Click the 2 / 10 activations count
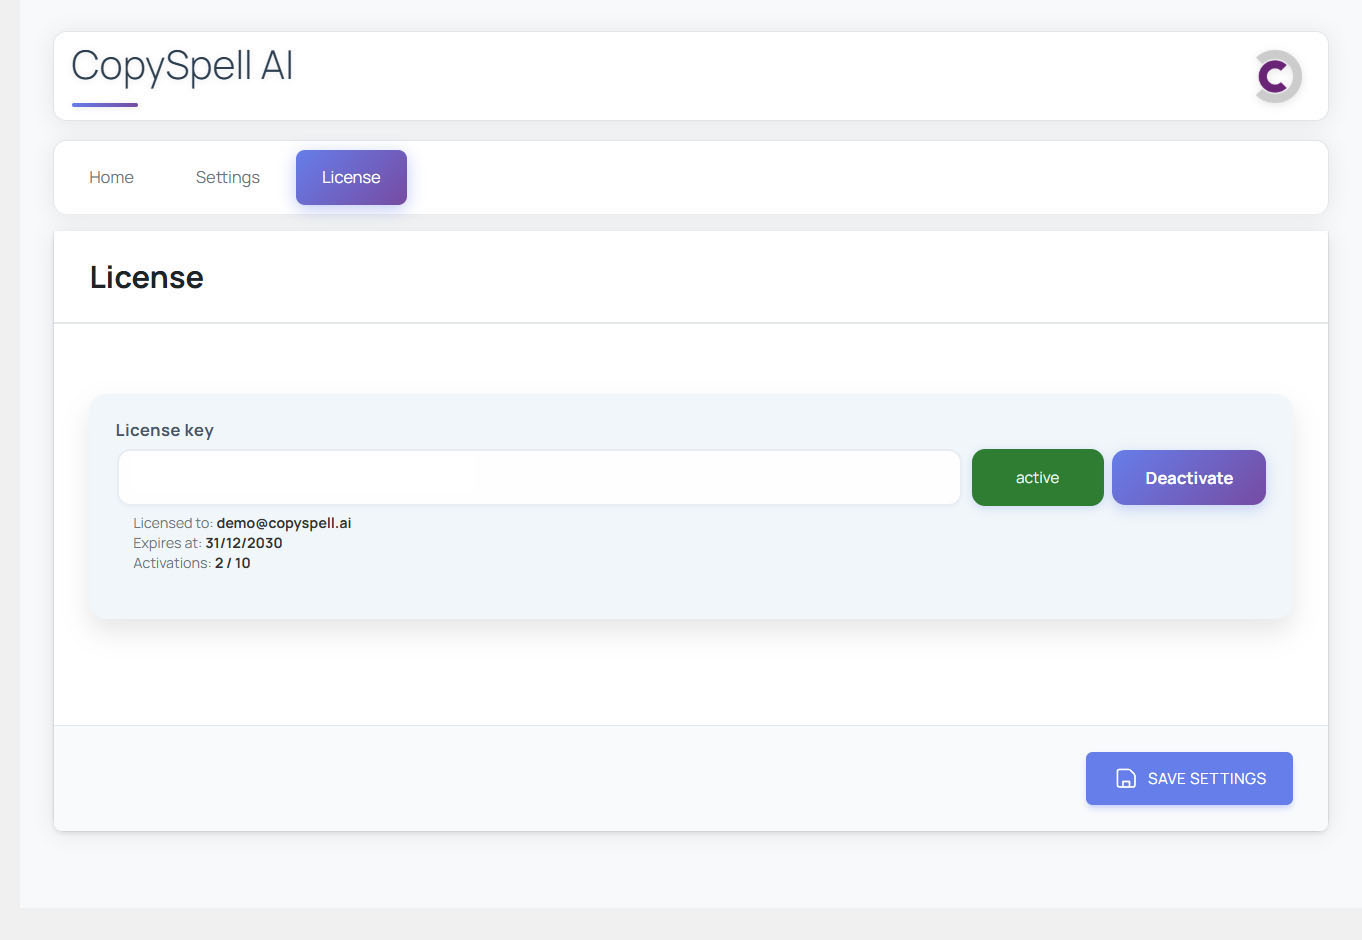The width and height of the screenshot is (1362, 940). [x=232, y=563]
